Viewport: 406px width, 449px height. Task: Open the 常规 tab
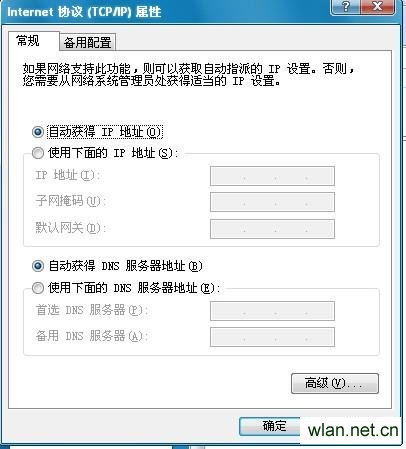click(28, 41)
